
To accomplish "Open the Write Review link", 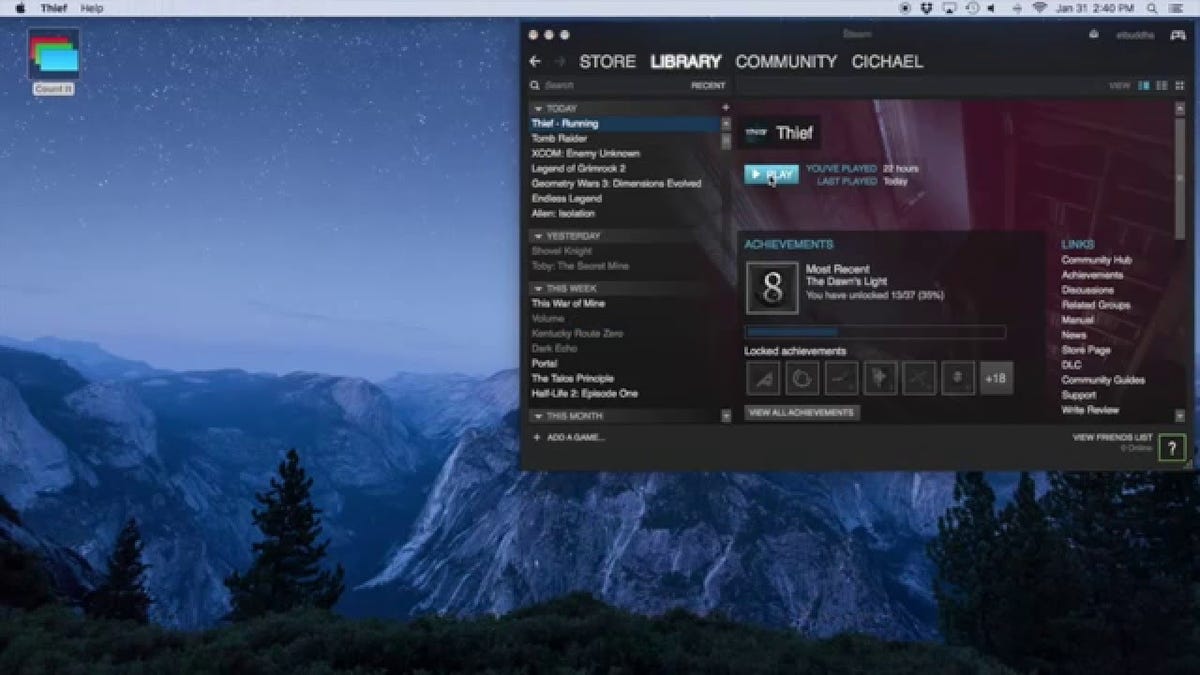I will coord(1090,410).
